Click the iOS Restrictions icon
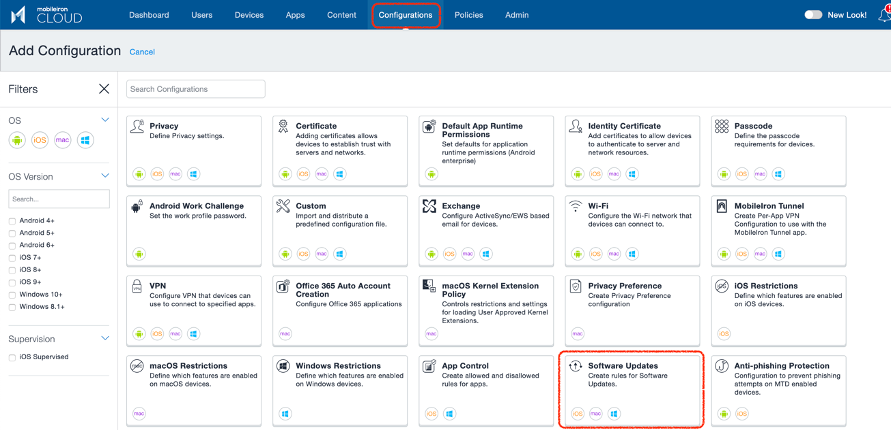 (722, 287)
